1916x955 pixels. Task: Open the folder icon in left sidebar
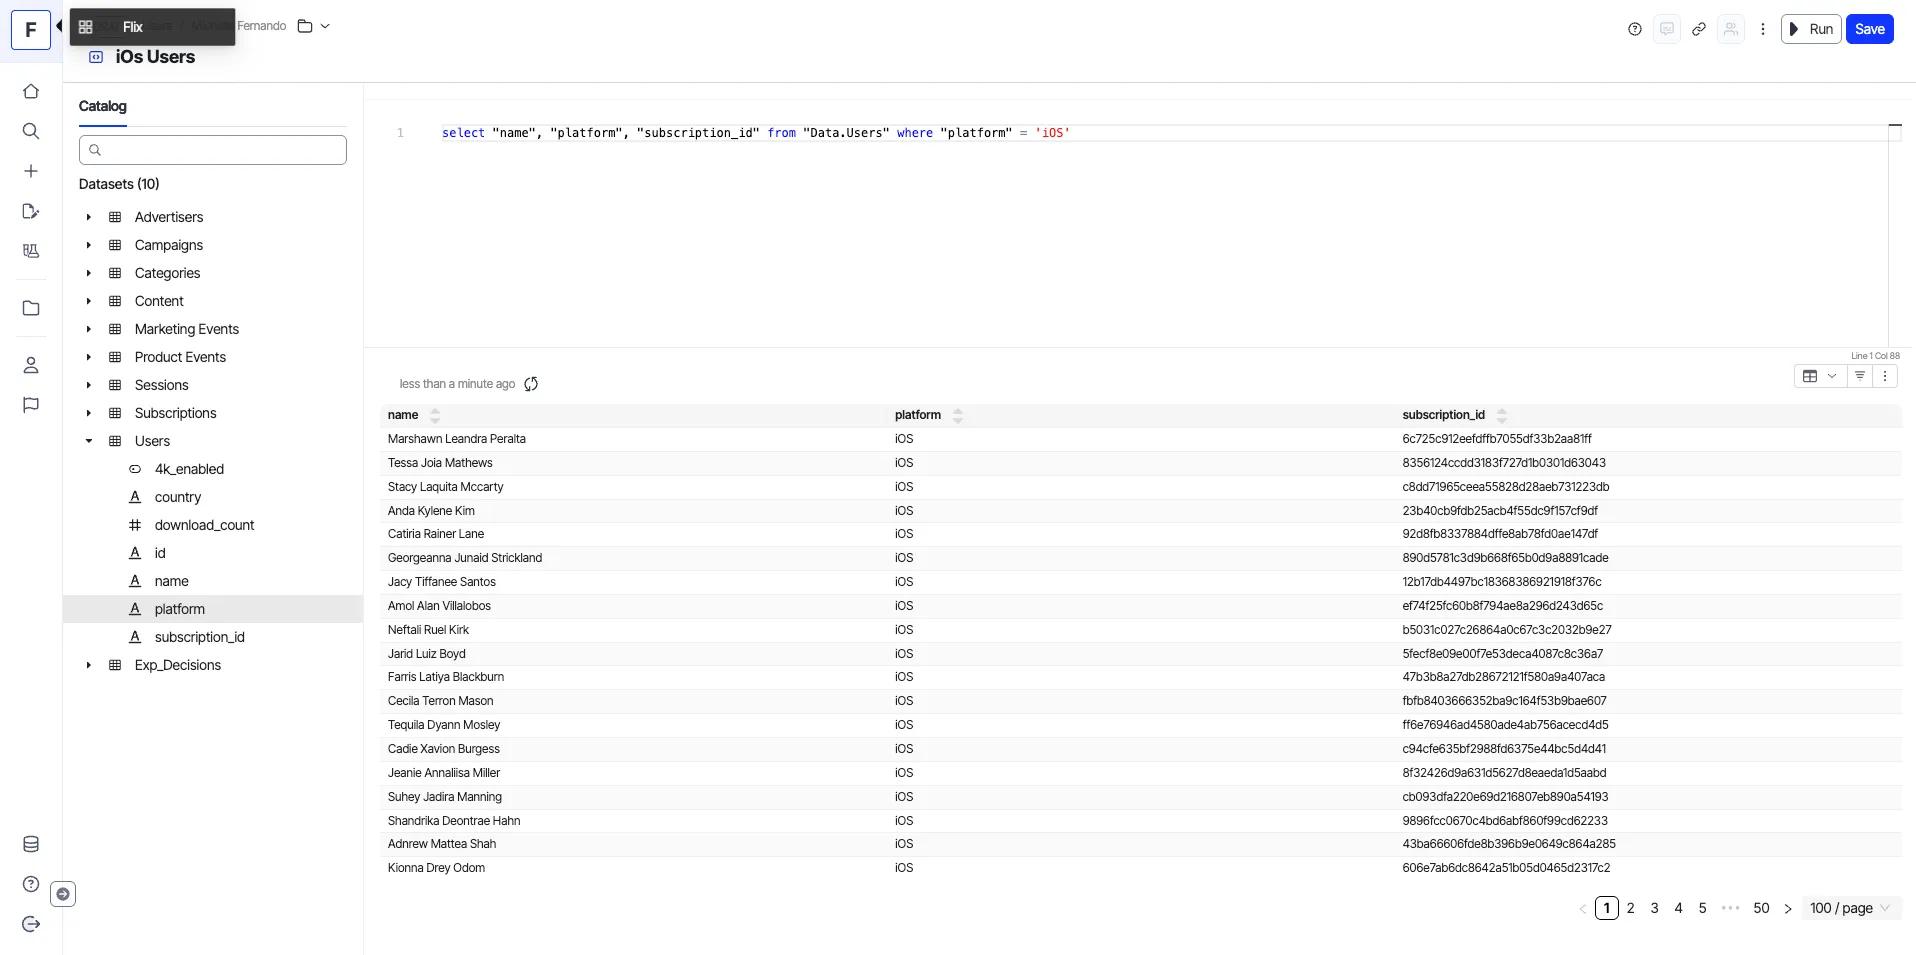31,308
